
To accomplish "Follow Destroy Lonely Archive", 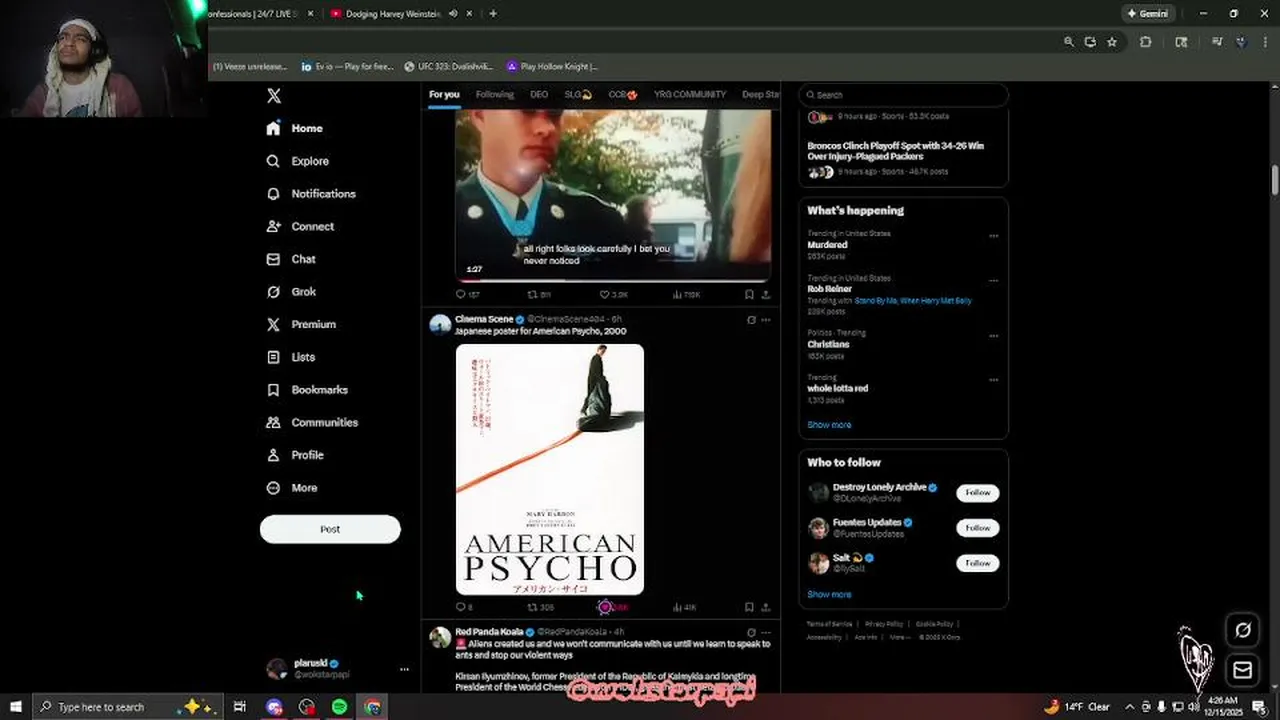I will pos(977,493).
